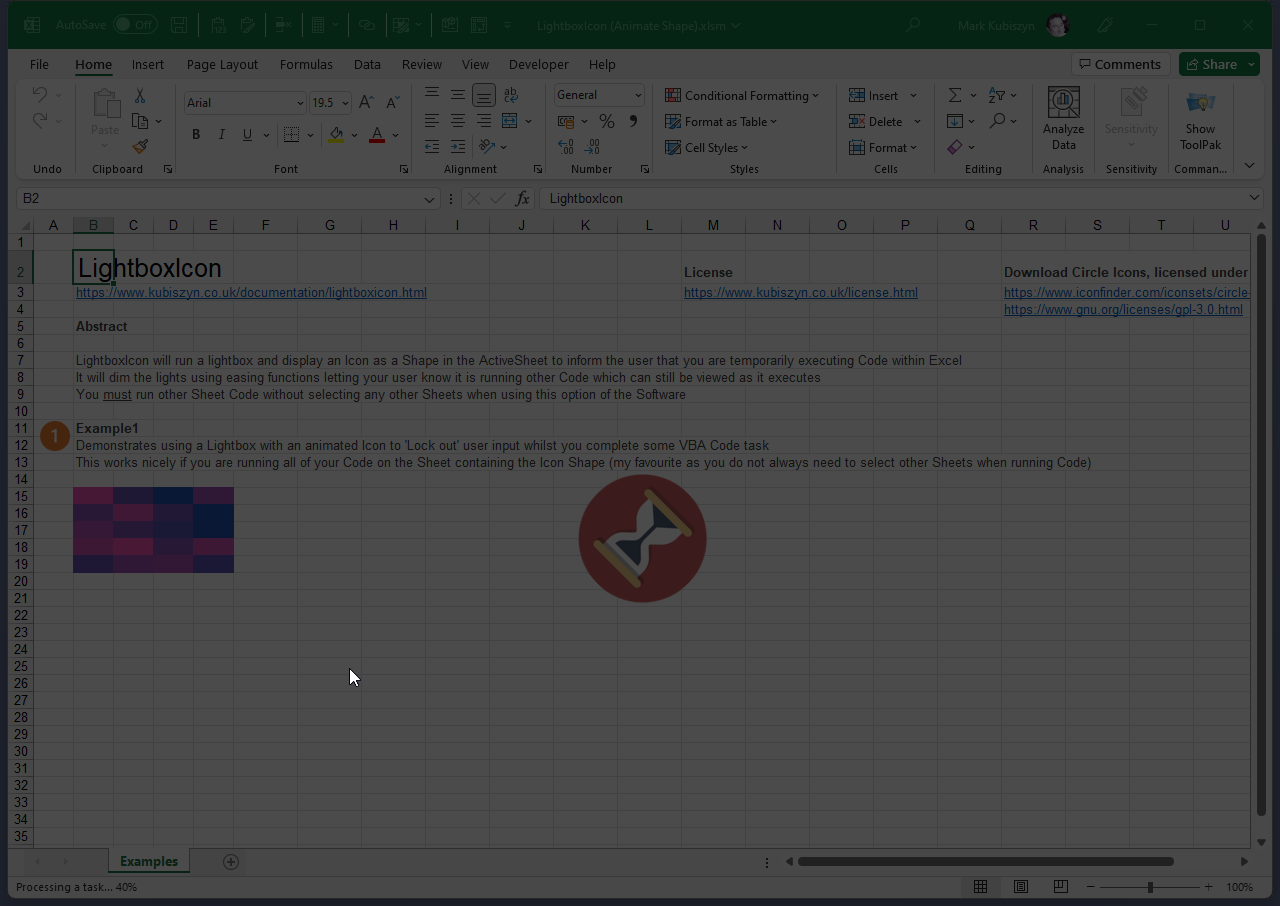Click the Percent Style icon
The height and width of the screenshot is (906, 1280).
(606, 121)
